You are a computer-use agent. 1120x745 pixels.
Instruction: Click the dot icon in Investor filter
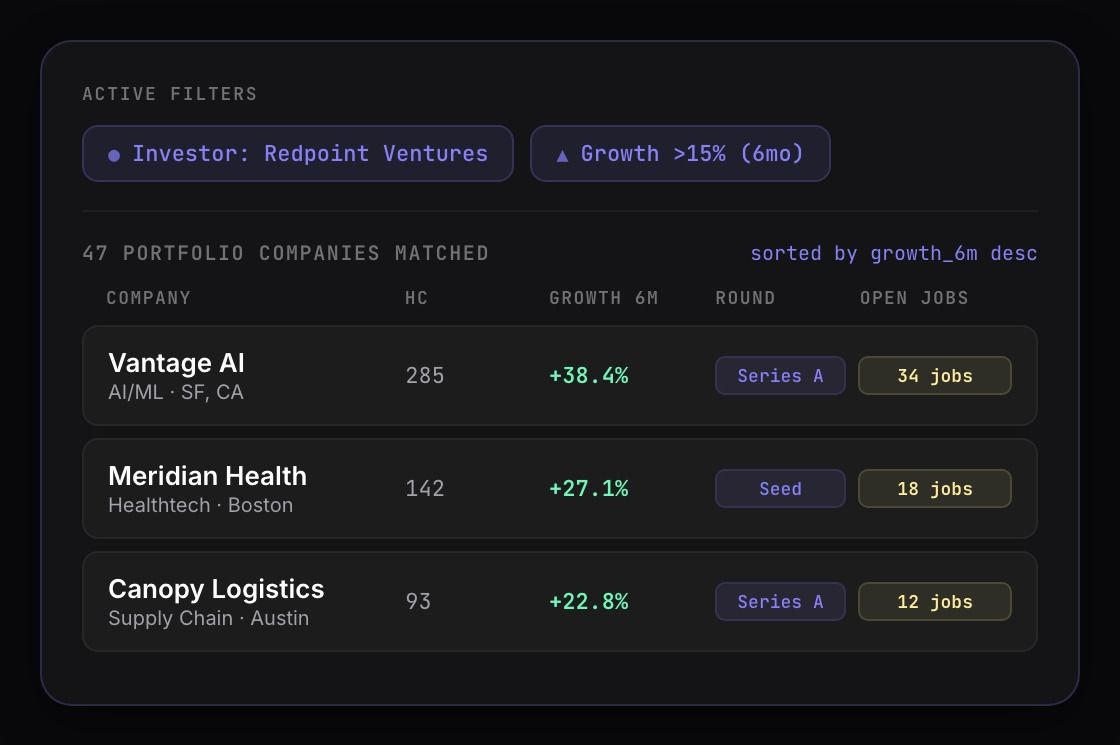coord(114,155)
